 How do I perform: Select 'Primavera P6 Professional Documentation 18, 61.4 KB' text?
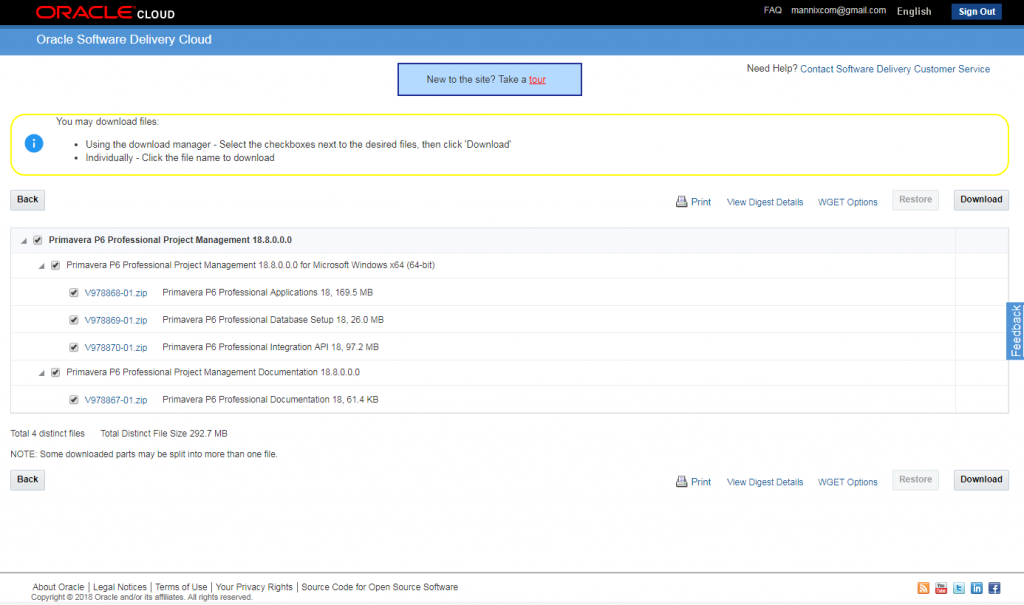tap(270, 400)
